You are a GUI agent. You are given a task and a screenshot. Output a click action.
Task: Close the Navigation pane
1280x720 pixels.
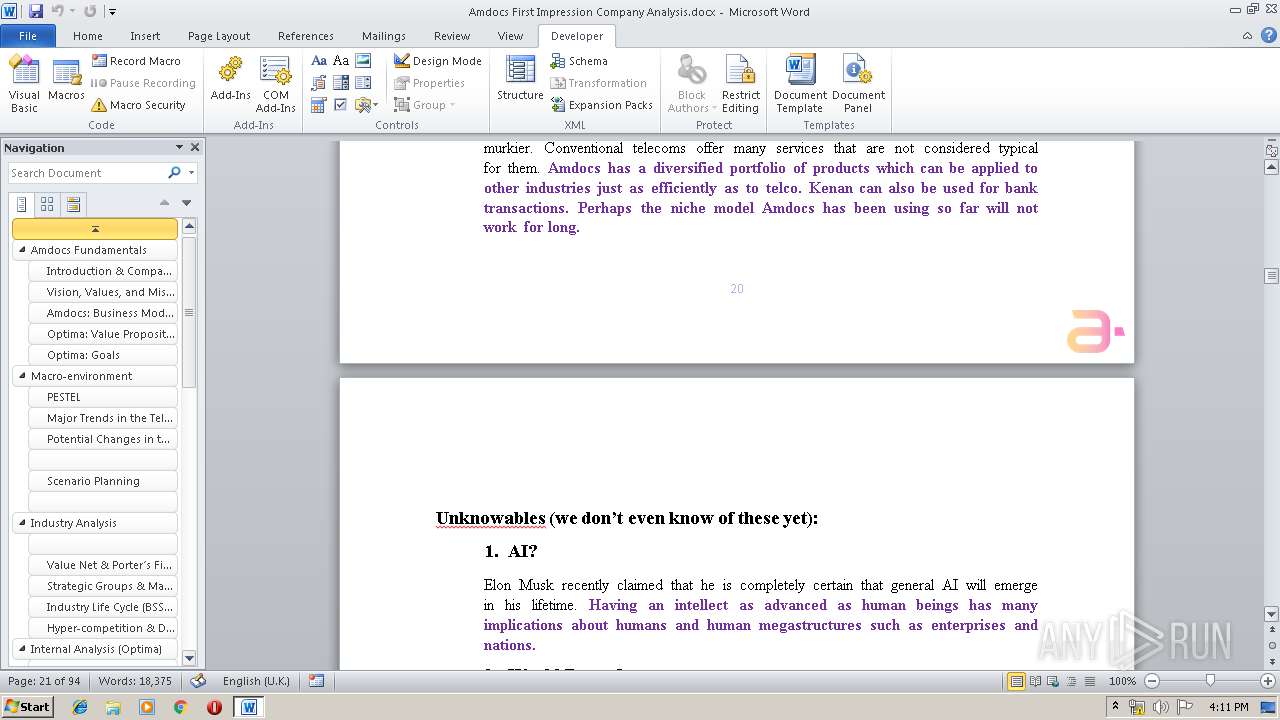[195, 147]
